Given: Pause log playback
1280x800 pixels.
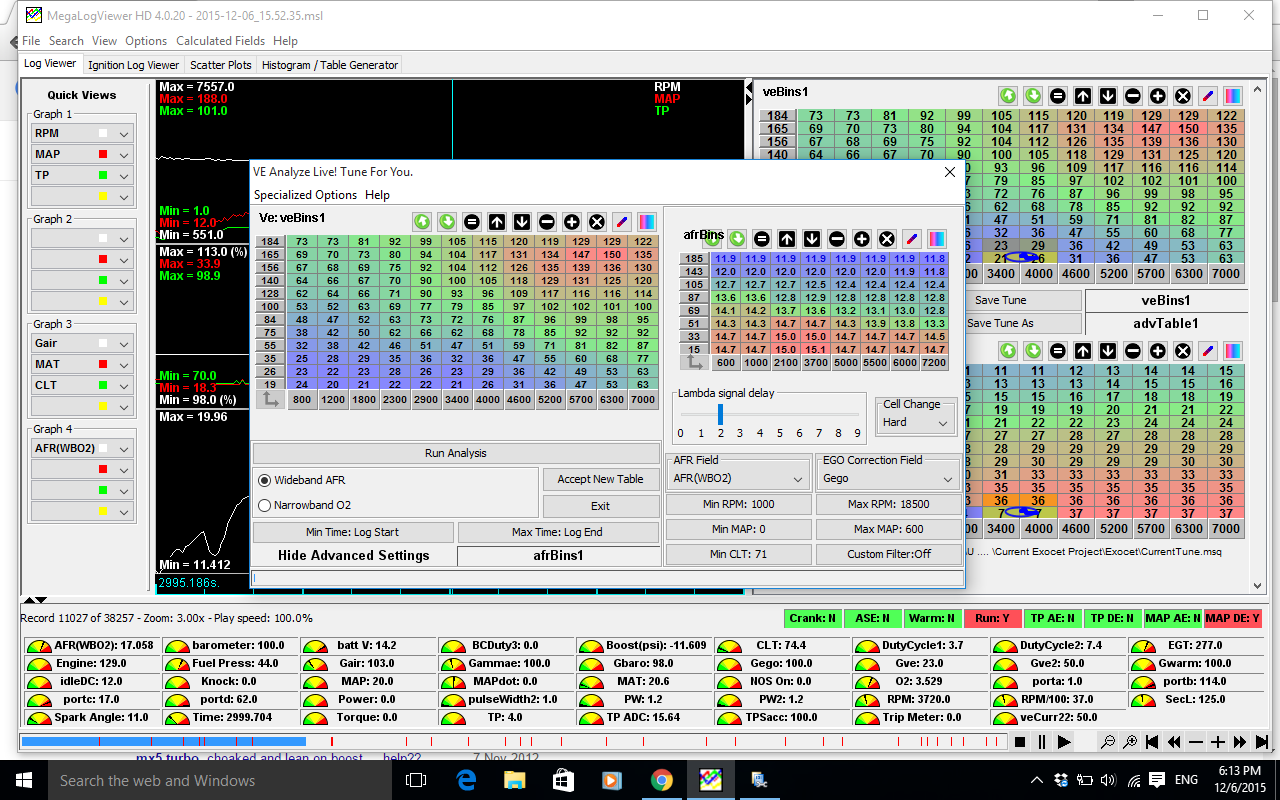Looking at the screenshot, I should pos(1042,742).
